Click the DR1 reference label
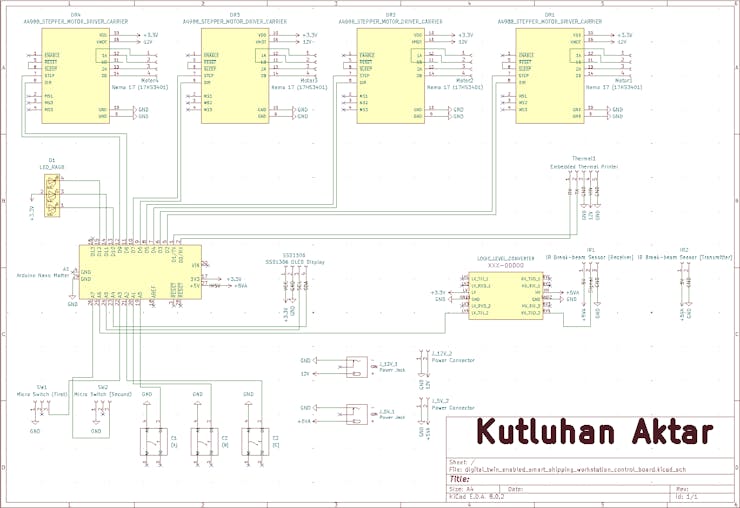Viewport: 740px width, 508px height. click(549, 15)
